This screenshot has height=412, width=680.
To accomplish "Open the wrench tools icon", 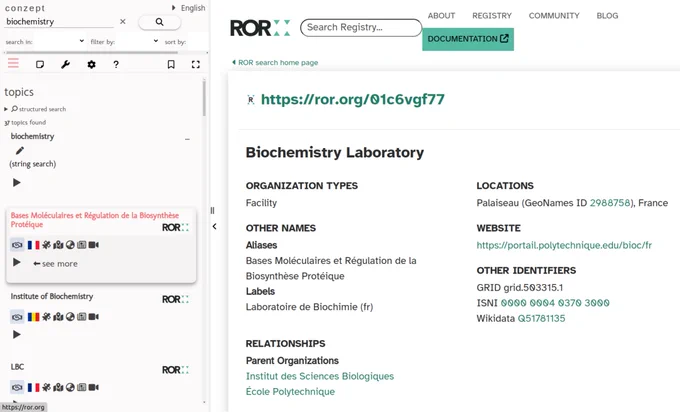I will (65, 64).
